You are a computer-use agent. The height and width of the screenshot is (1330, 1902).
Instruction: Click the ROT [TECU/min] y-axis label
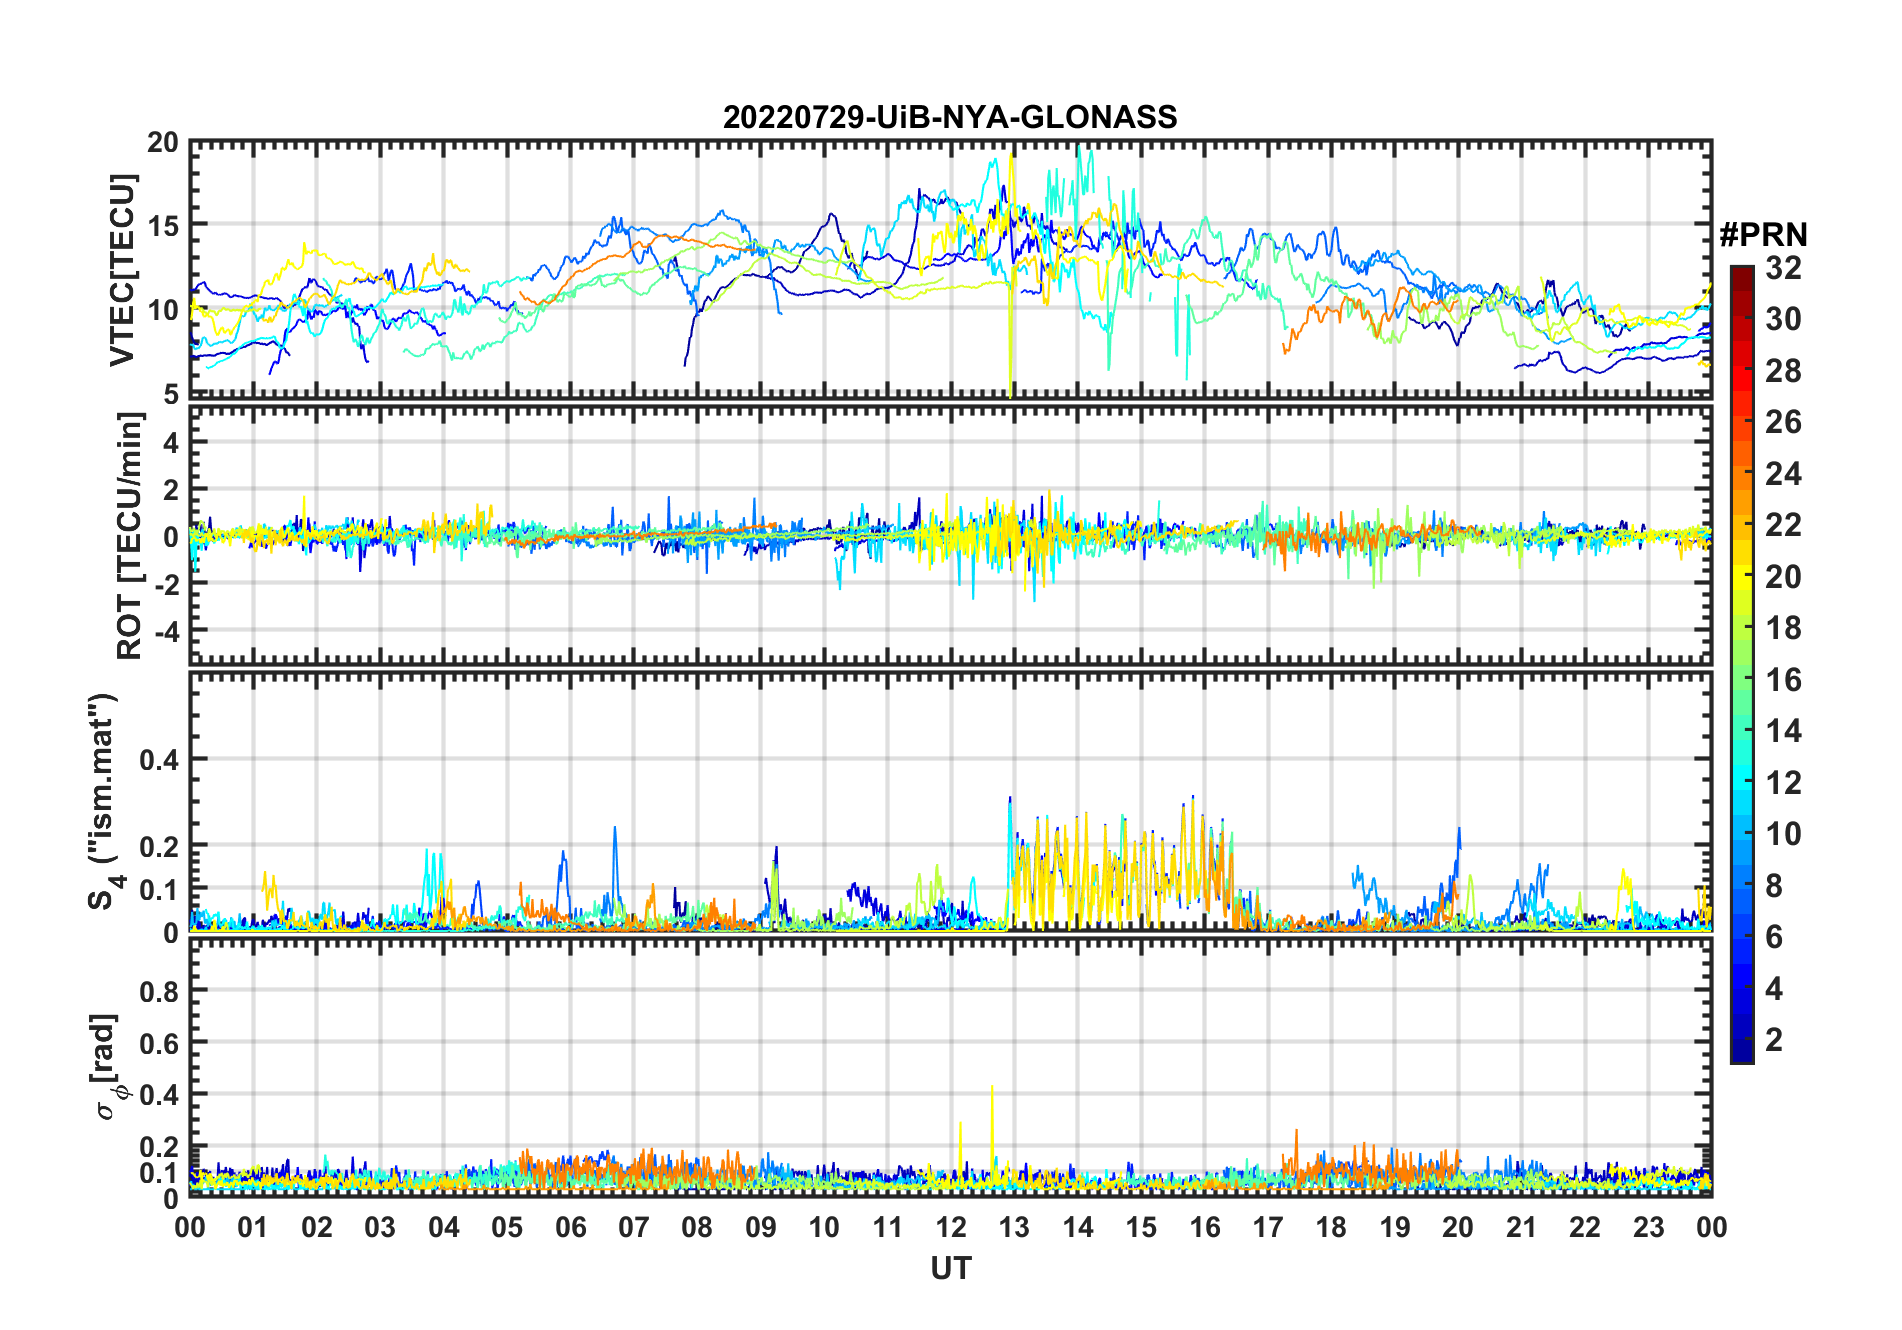point(129,536)
